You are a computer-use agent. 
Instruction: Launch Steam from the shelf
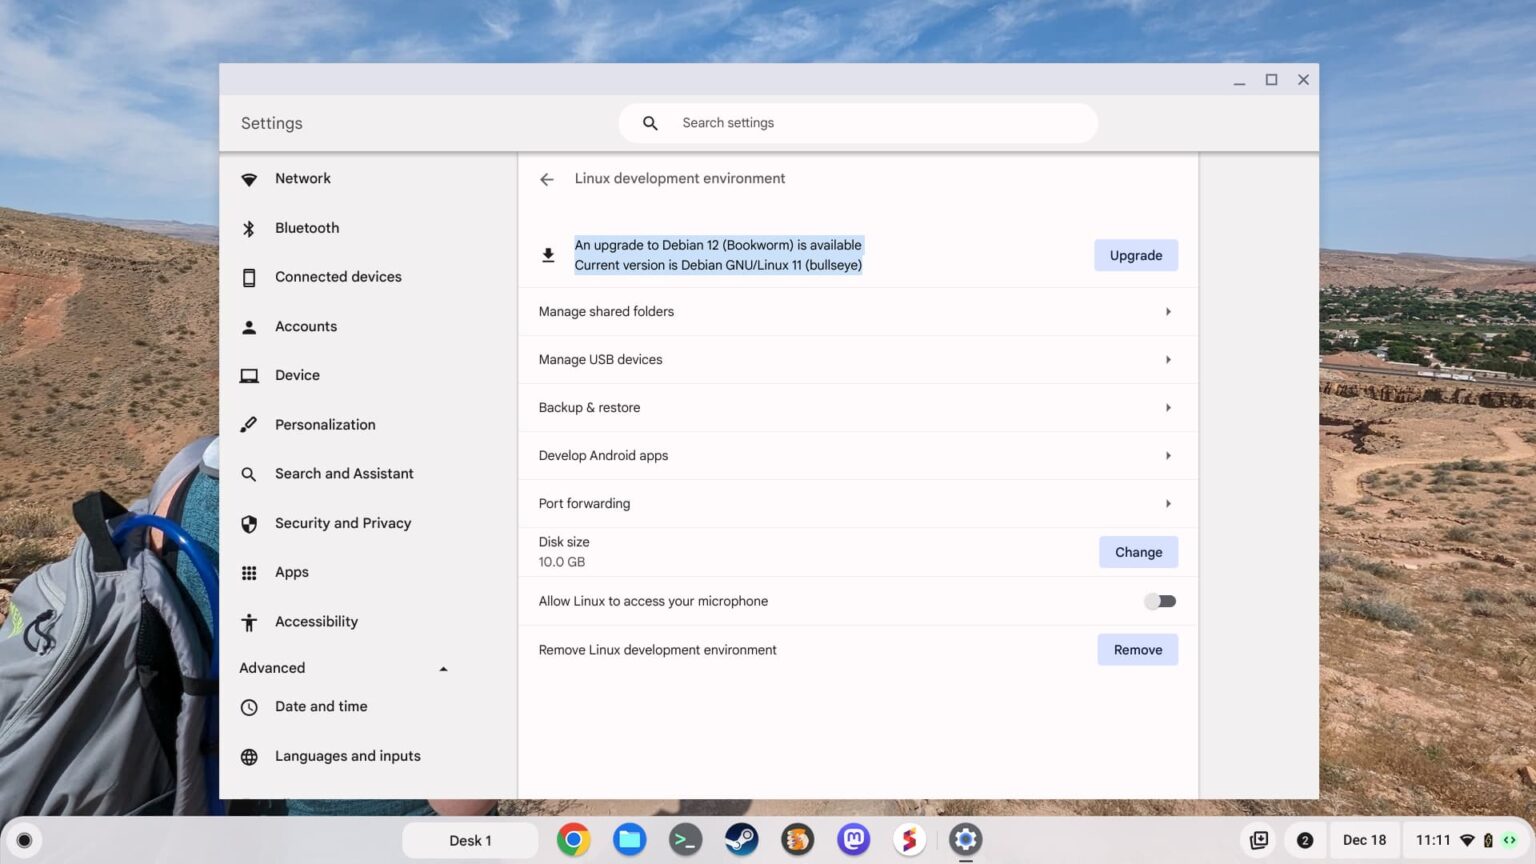(x=741, y=840)
